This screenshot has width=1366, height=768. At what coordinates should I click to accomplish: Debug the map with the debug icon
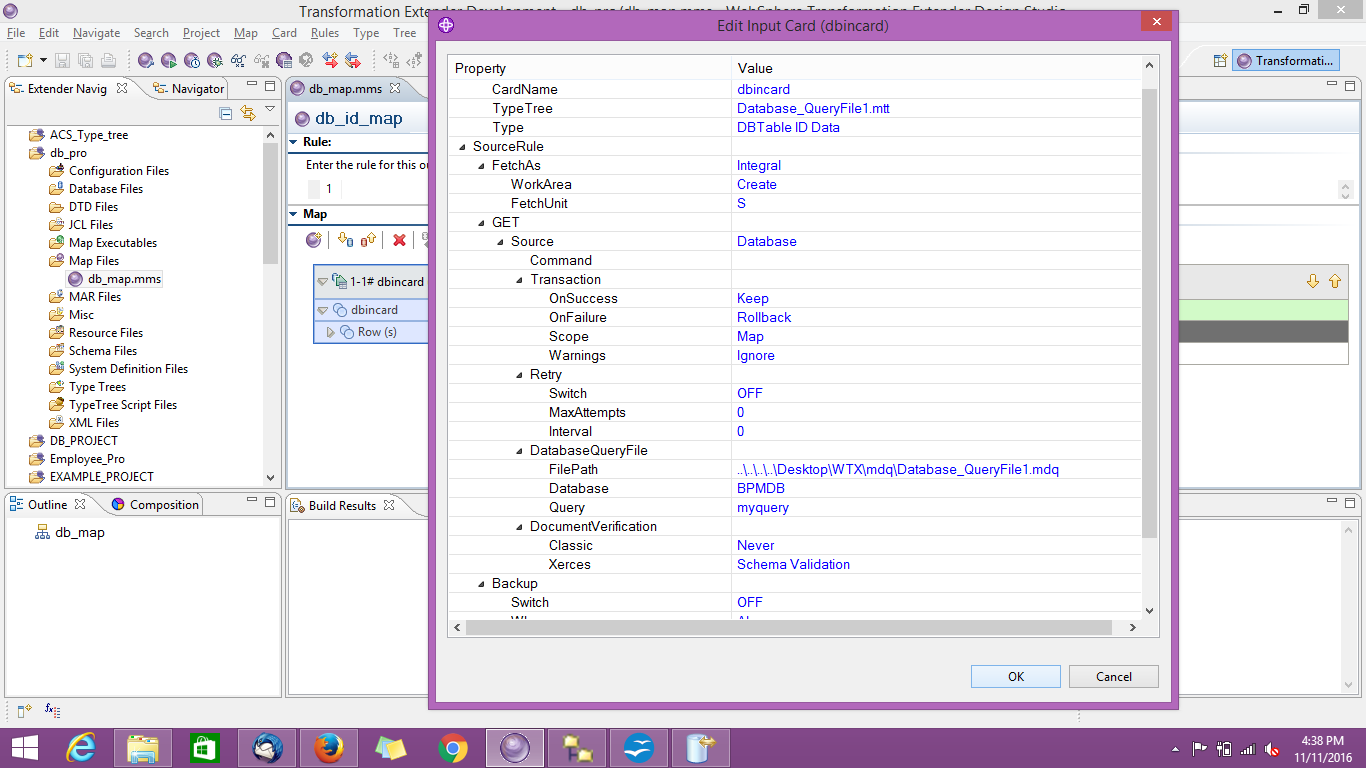pyautogui.click(x=217, y=62)
